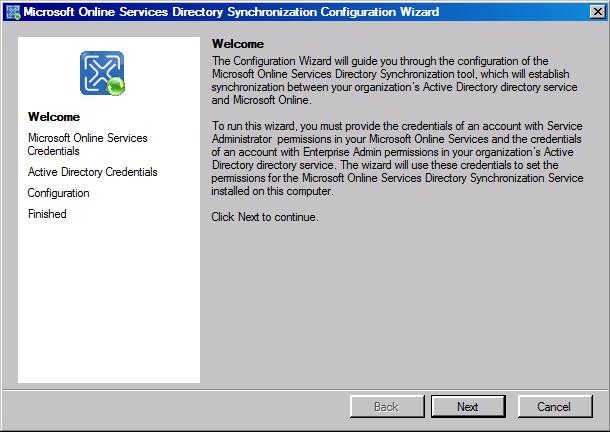Jump to the Finished step

pyautogui.click(x=47, y=214)
